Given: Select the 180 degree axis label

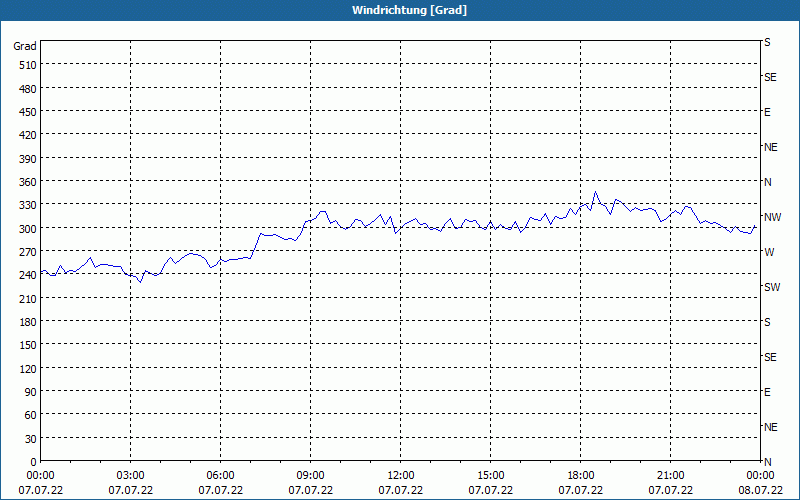Looking at the screenshot, I should (28, 322).
